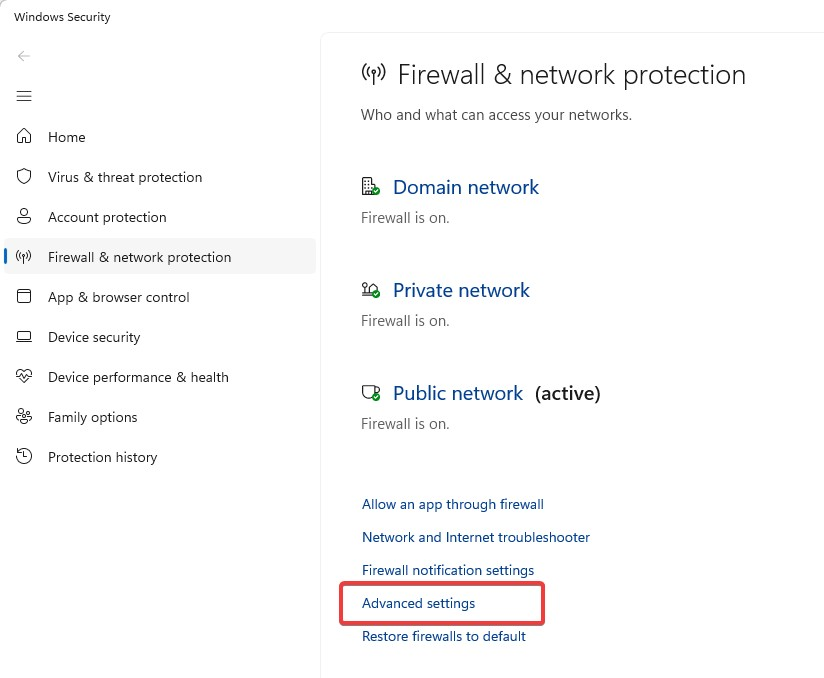The width and height of the screenshot is (824, 678).
Task: Launch Network and Internet troubleshooter
Action: tap(476, 537)
